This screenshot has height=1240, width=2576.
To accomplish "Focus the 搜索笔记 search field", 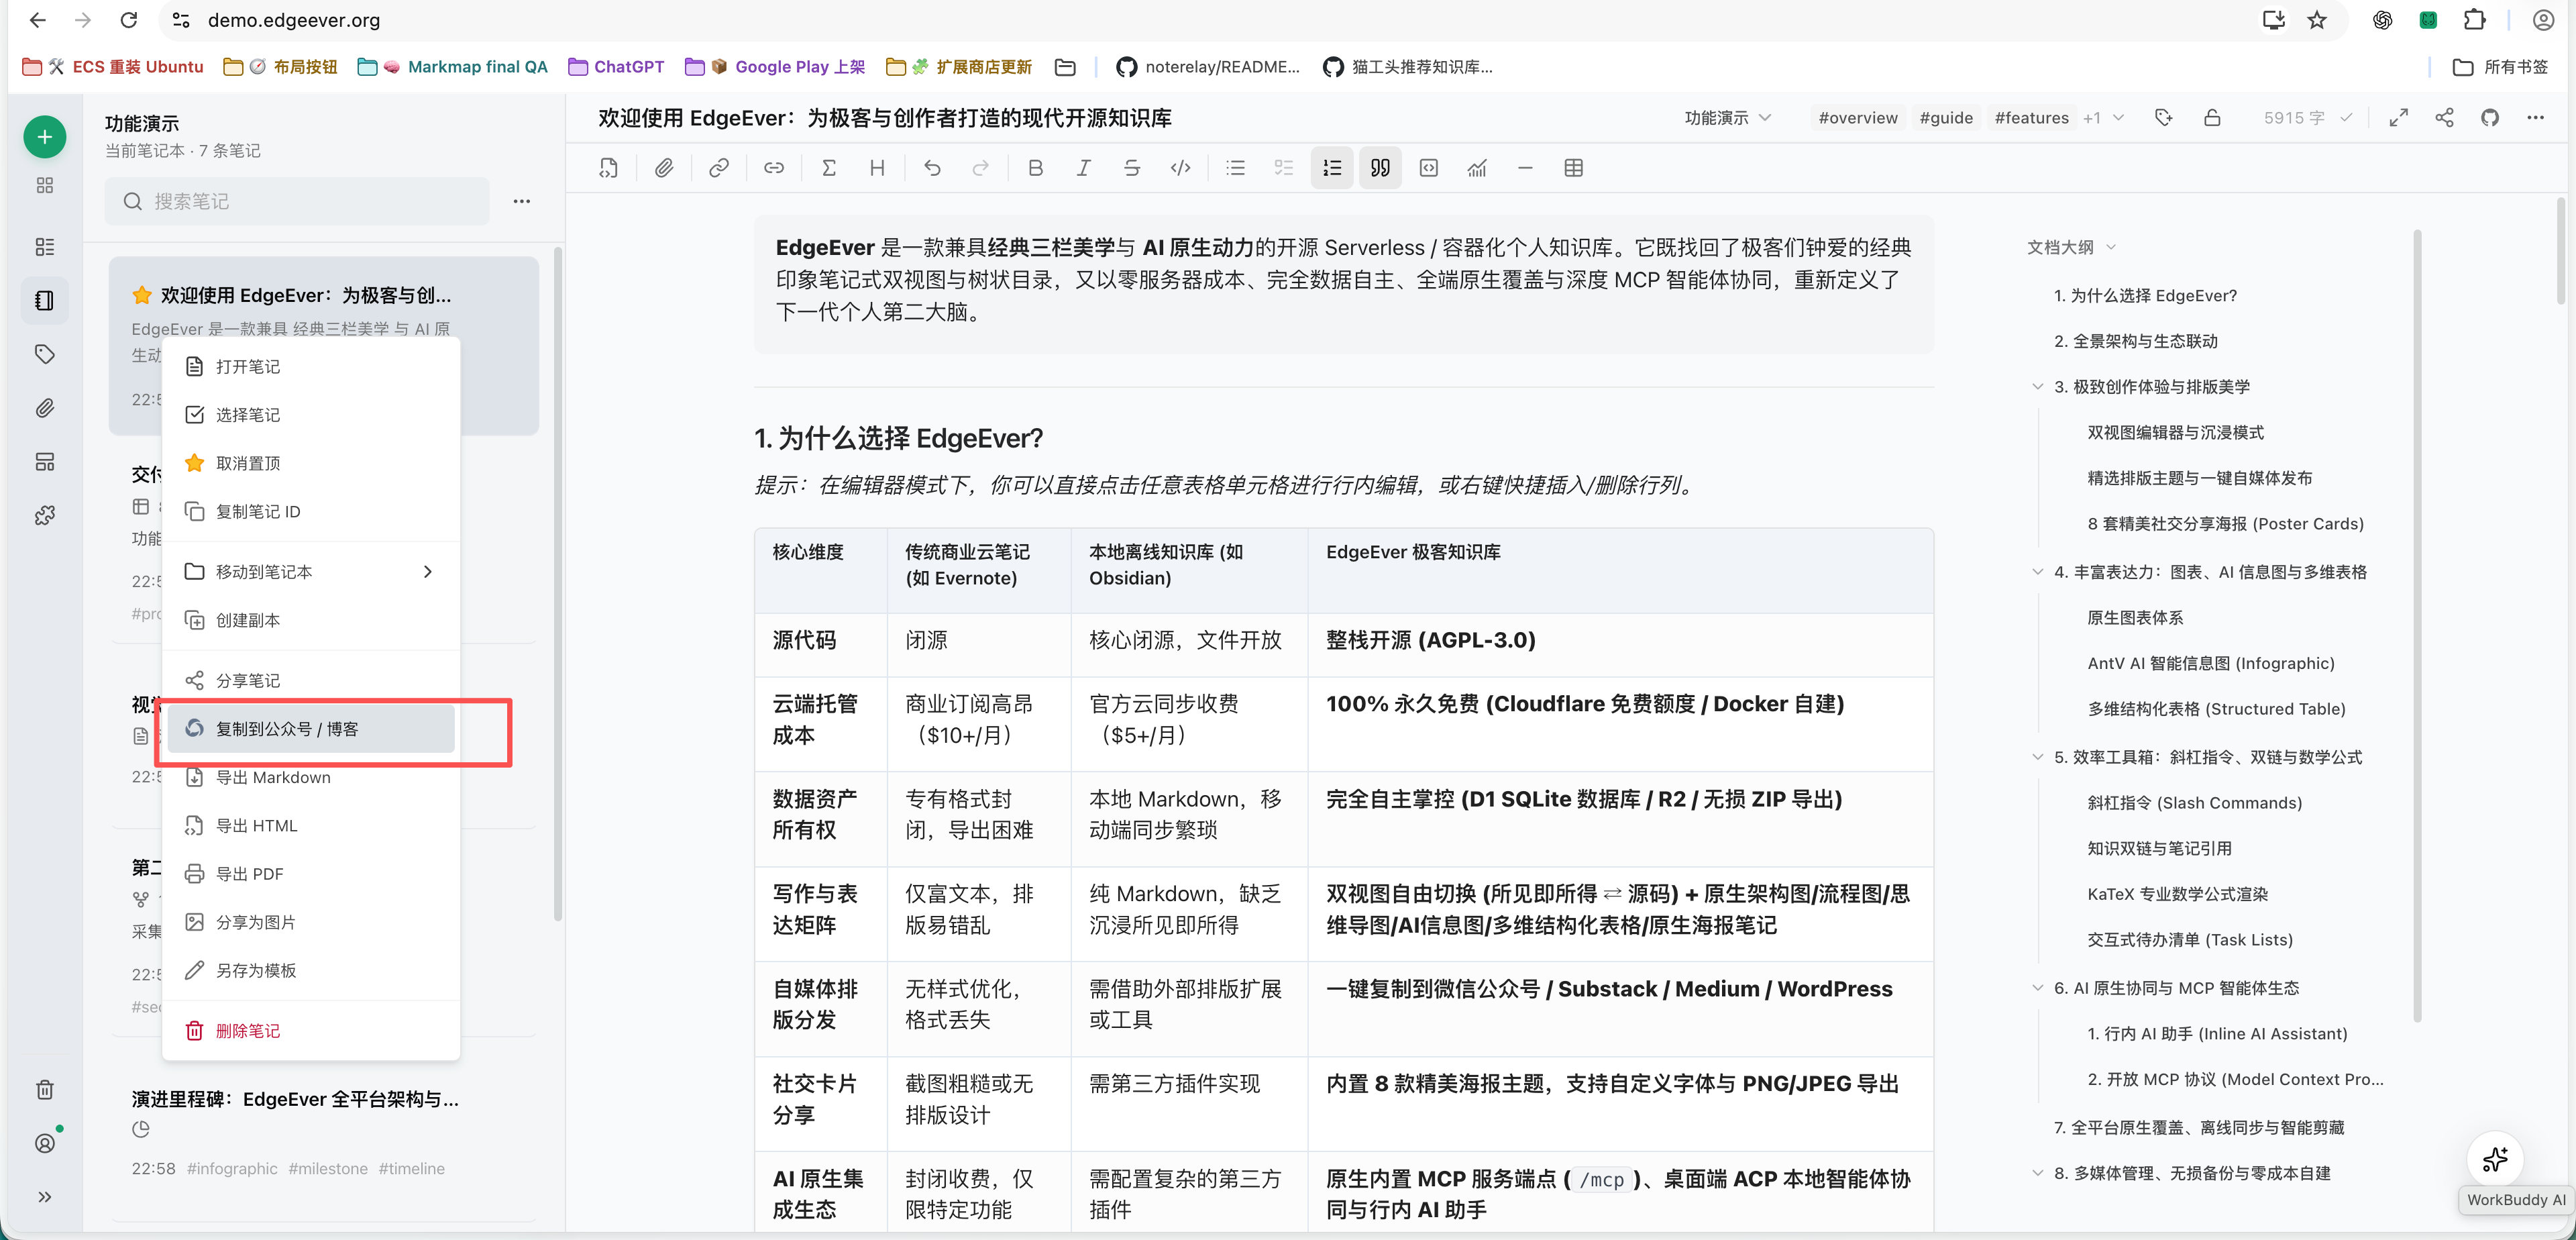I will [x=297, y=201].
